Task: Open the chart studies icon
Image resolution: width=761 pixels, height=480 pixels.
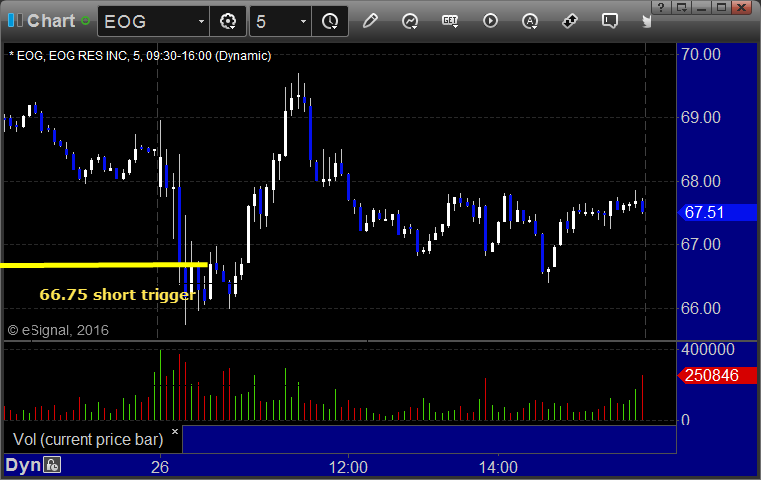Action: (x=410, y=21)
